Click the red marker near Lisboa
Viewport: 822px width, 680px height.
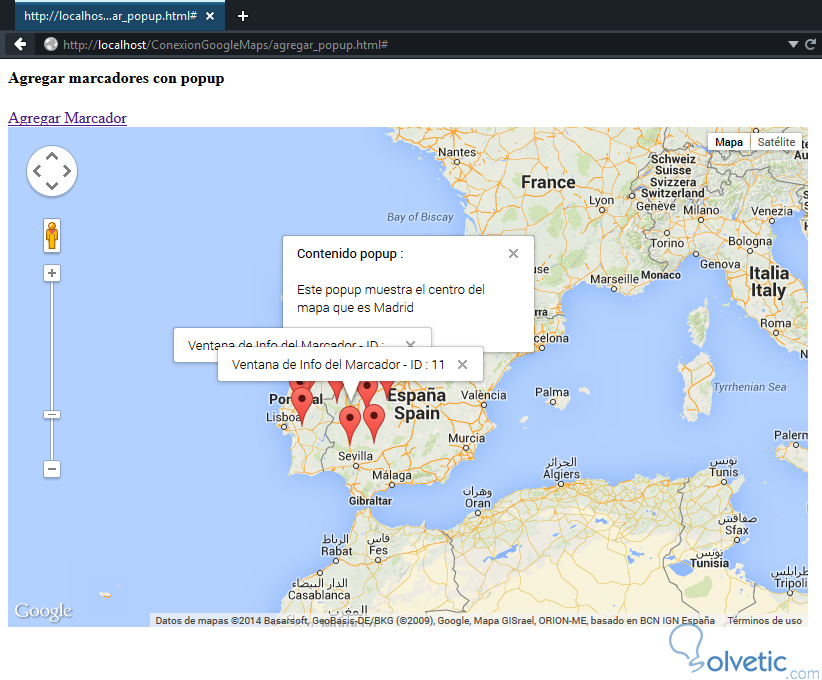pos(302,406)
